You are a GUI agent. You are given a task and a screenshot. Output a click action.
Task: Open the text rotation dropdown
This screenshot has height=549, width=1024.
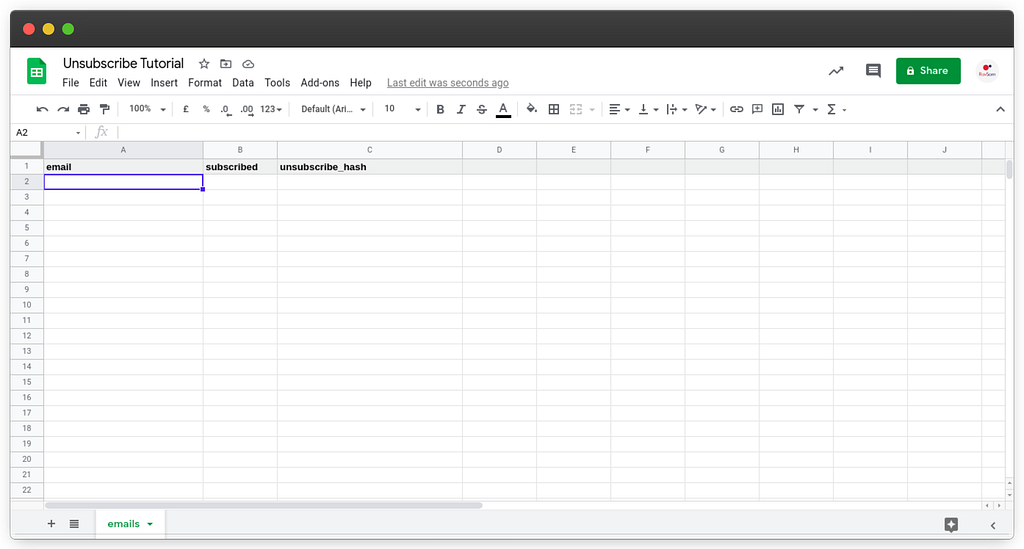point(705,109)
